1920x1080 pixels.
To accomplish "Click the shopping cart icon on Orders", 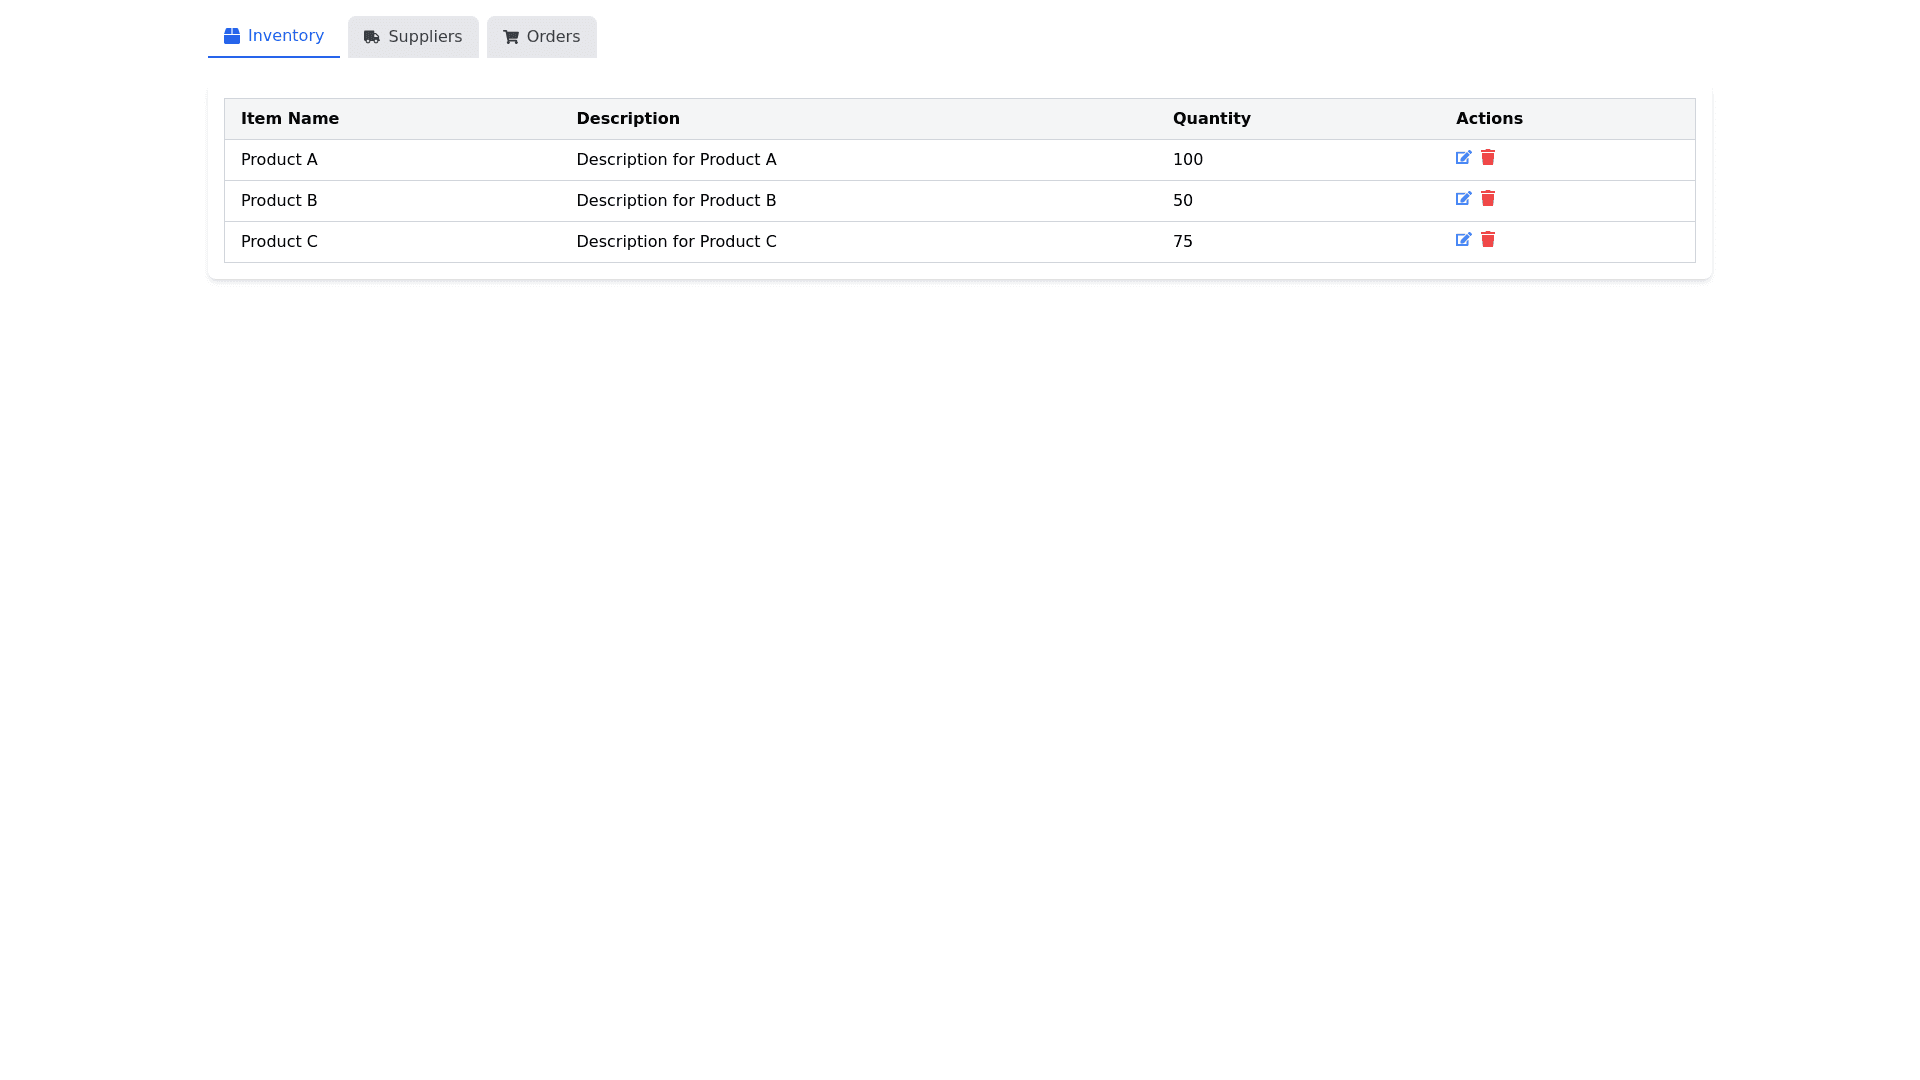I will (511, 37).
